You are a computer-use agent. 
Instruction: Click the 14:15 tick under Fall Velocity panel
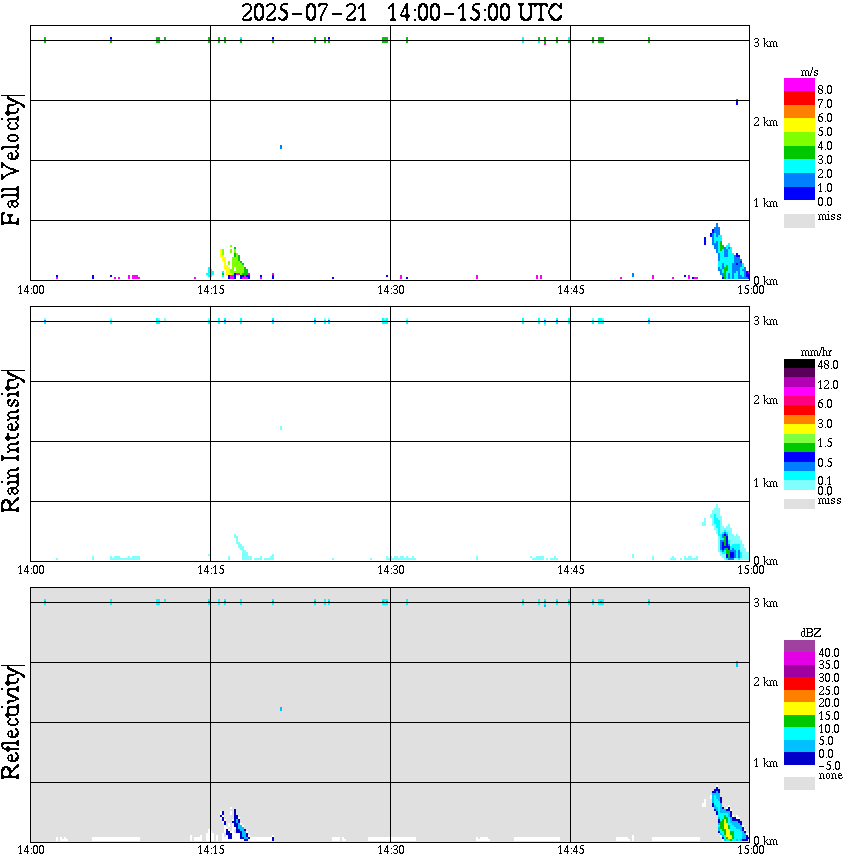[211, 290]
